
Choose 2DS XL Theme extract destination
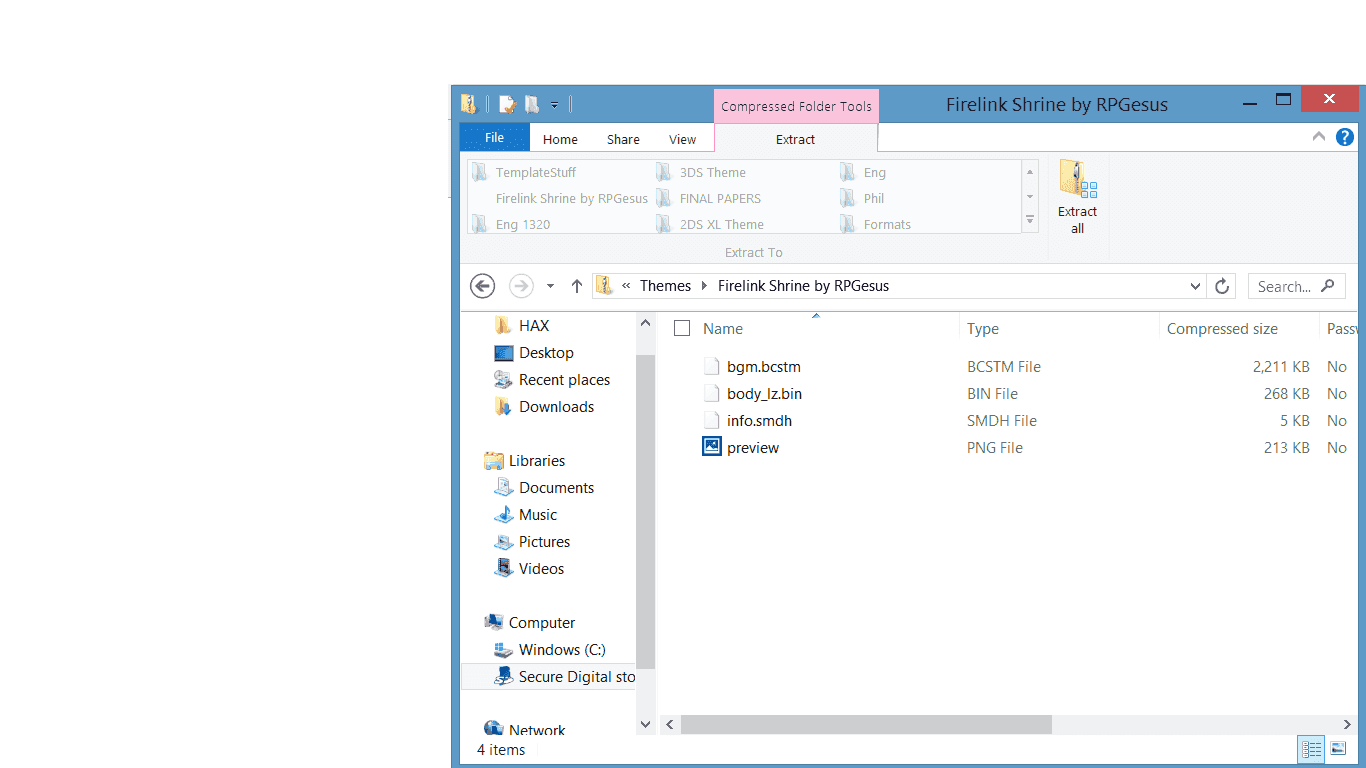(722, 224)
